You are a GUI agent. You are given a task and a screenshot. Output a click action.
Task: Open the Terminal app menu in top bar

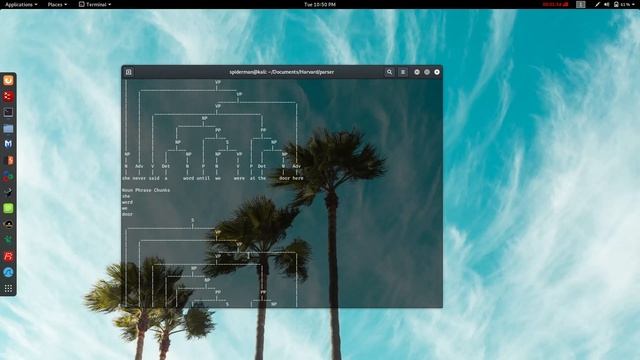(x=95, y=4)
